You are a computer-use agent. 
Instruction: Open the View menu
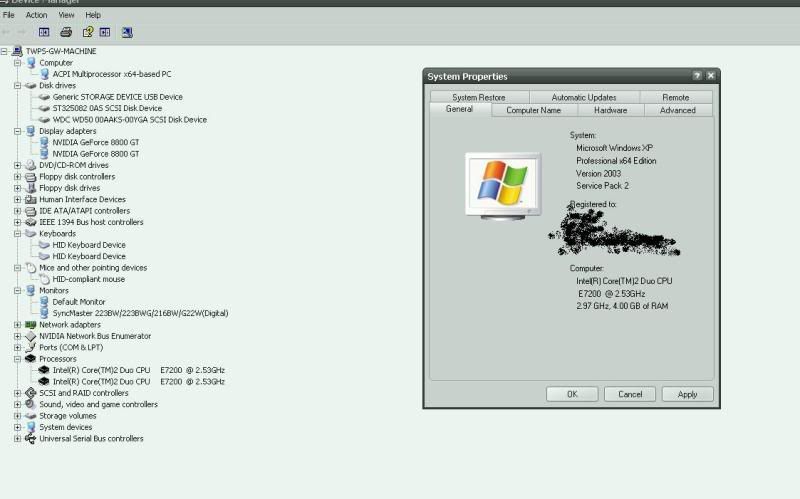coord(66,15)
